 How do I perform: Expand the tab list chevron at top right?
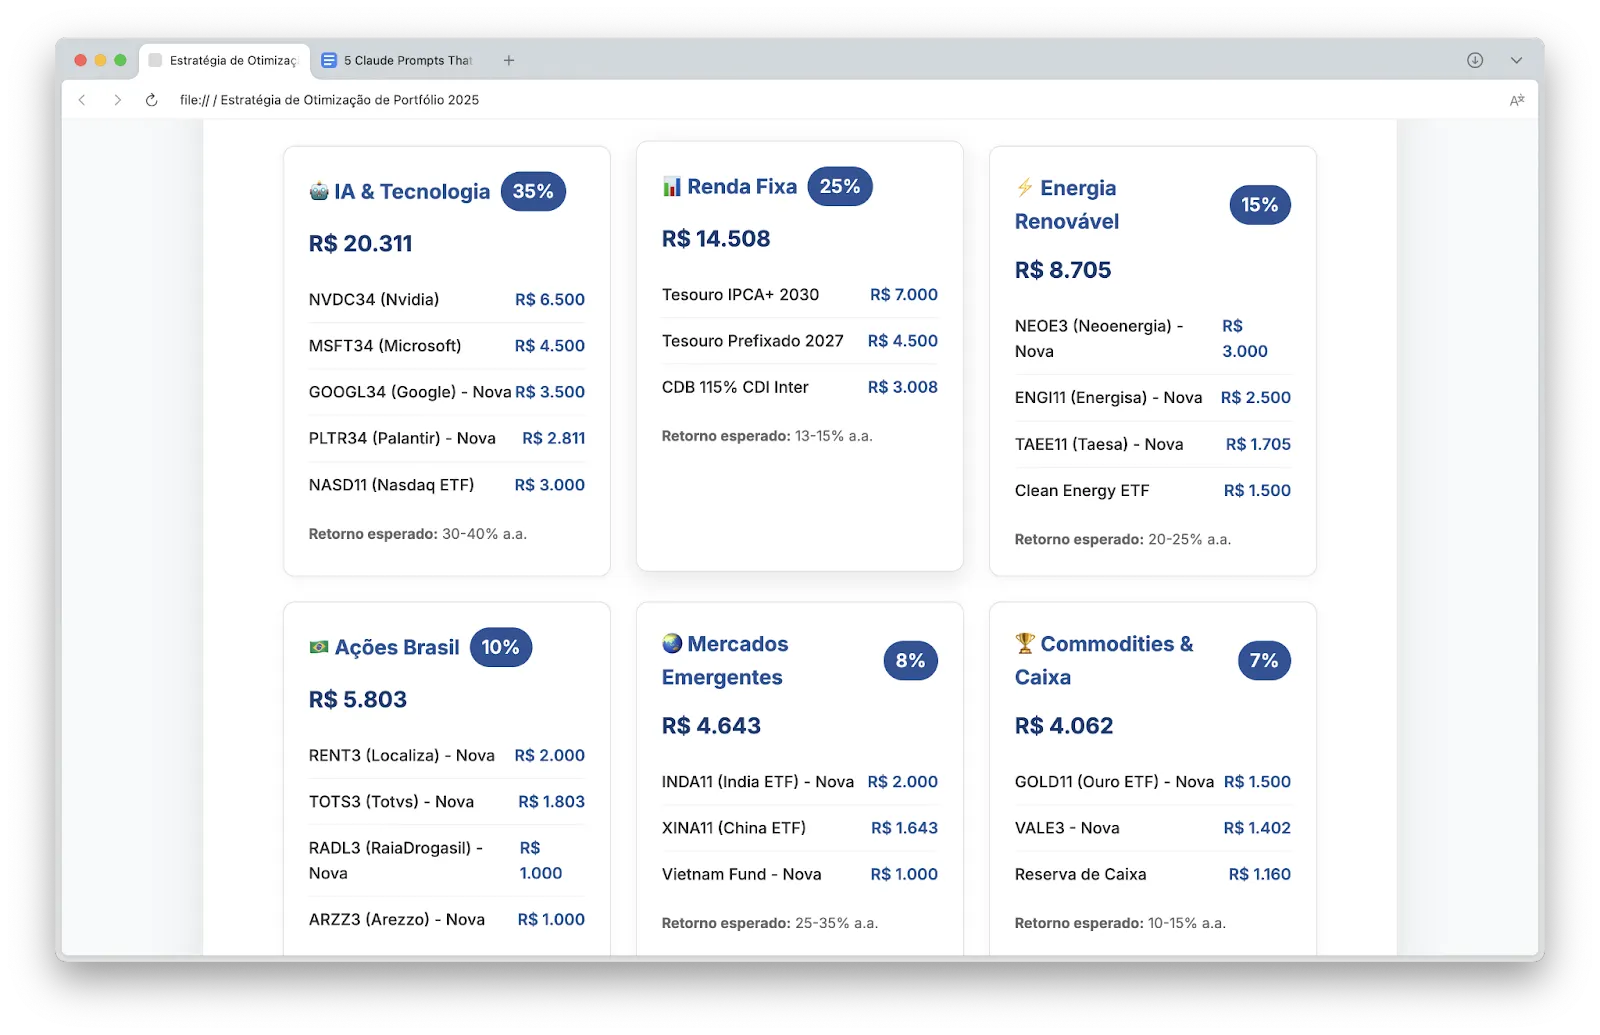(x=1516, y=60)
